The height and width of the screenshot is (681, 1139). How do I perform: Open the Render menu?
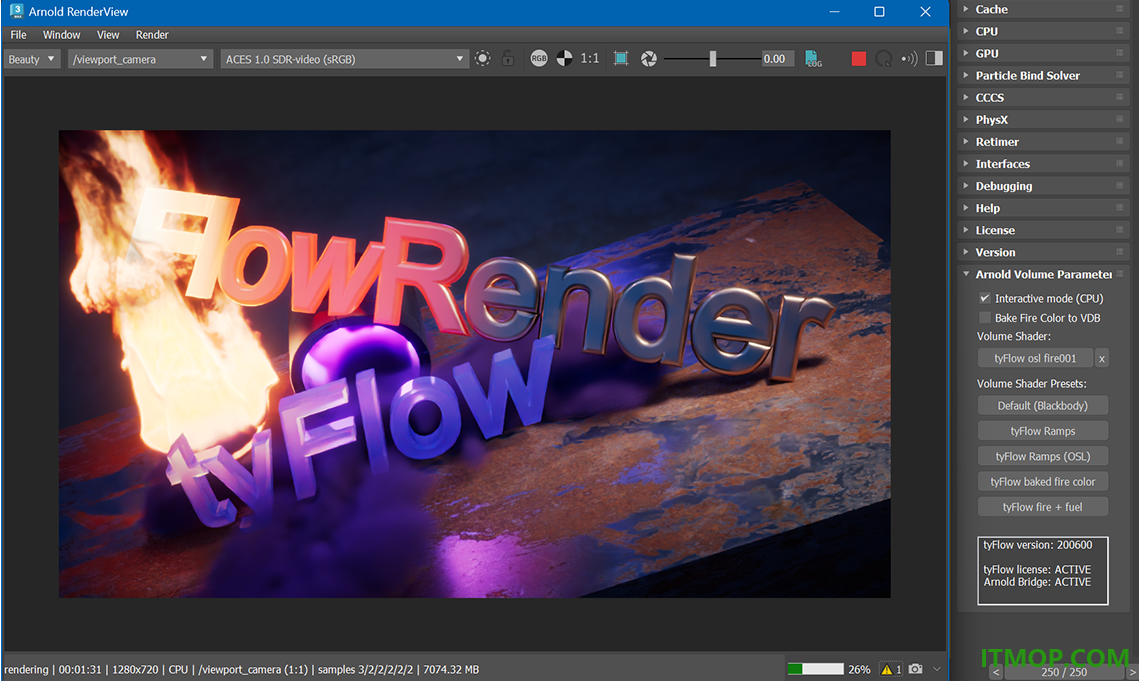point(152,35)
